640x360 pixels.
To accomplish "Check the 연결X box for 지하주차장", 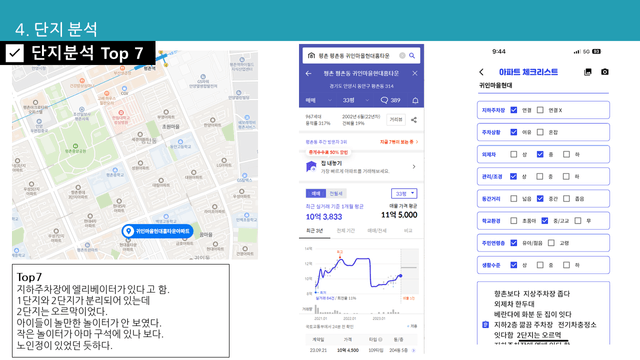I will [540, 110].
